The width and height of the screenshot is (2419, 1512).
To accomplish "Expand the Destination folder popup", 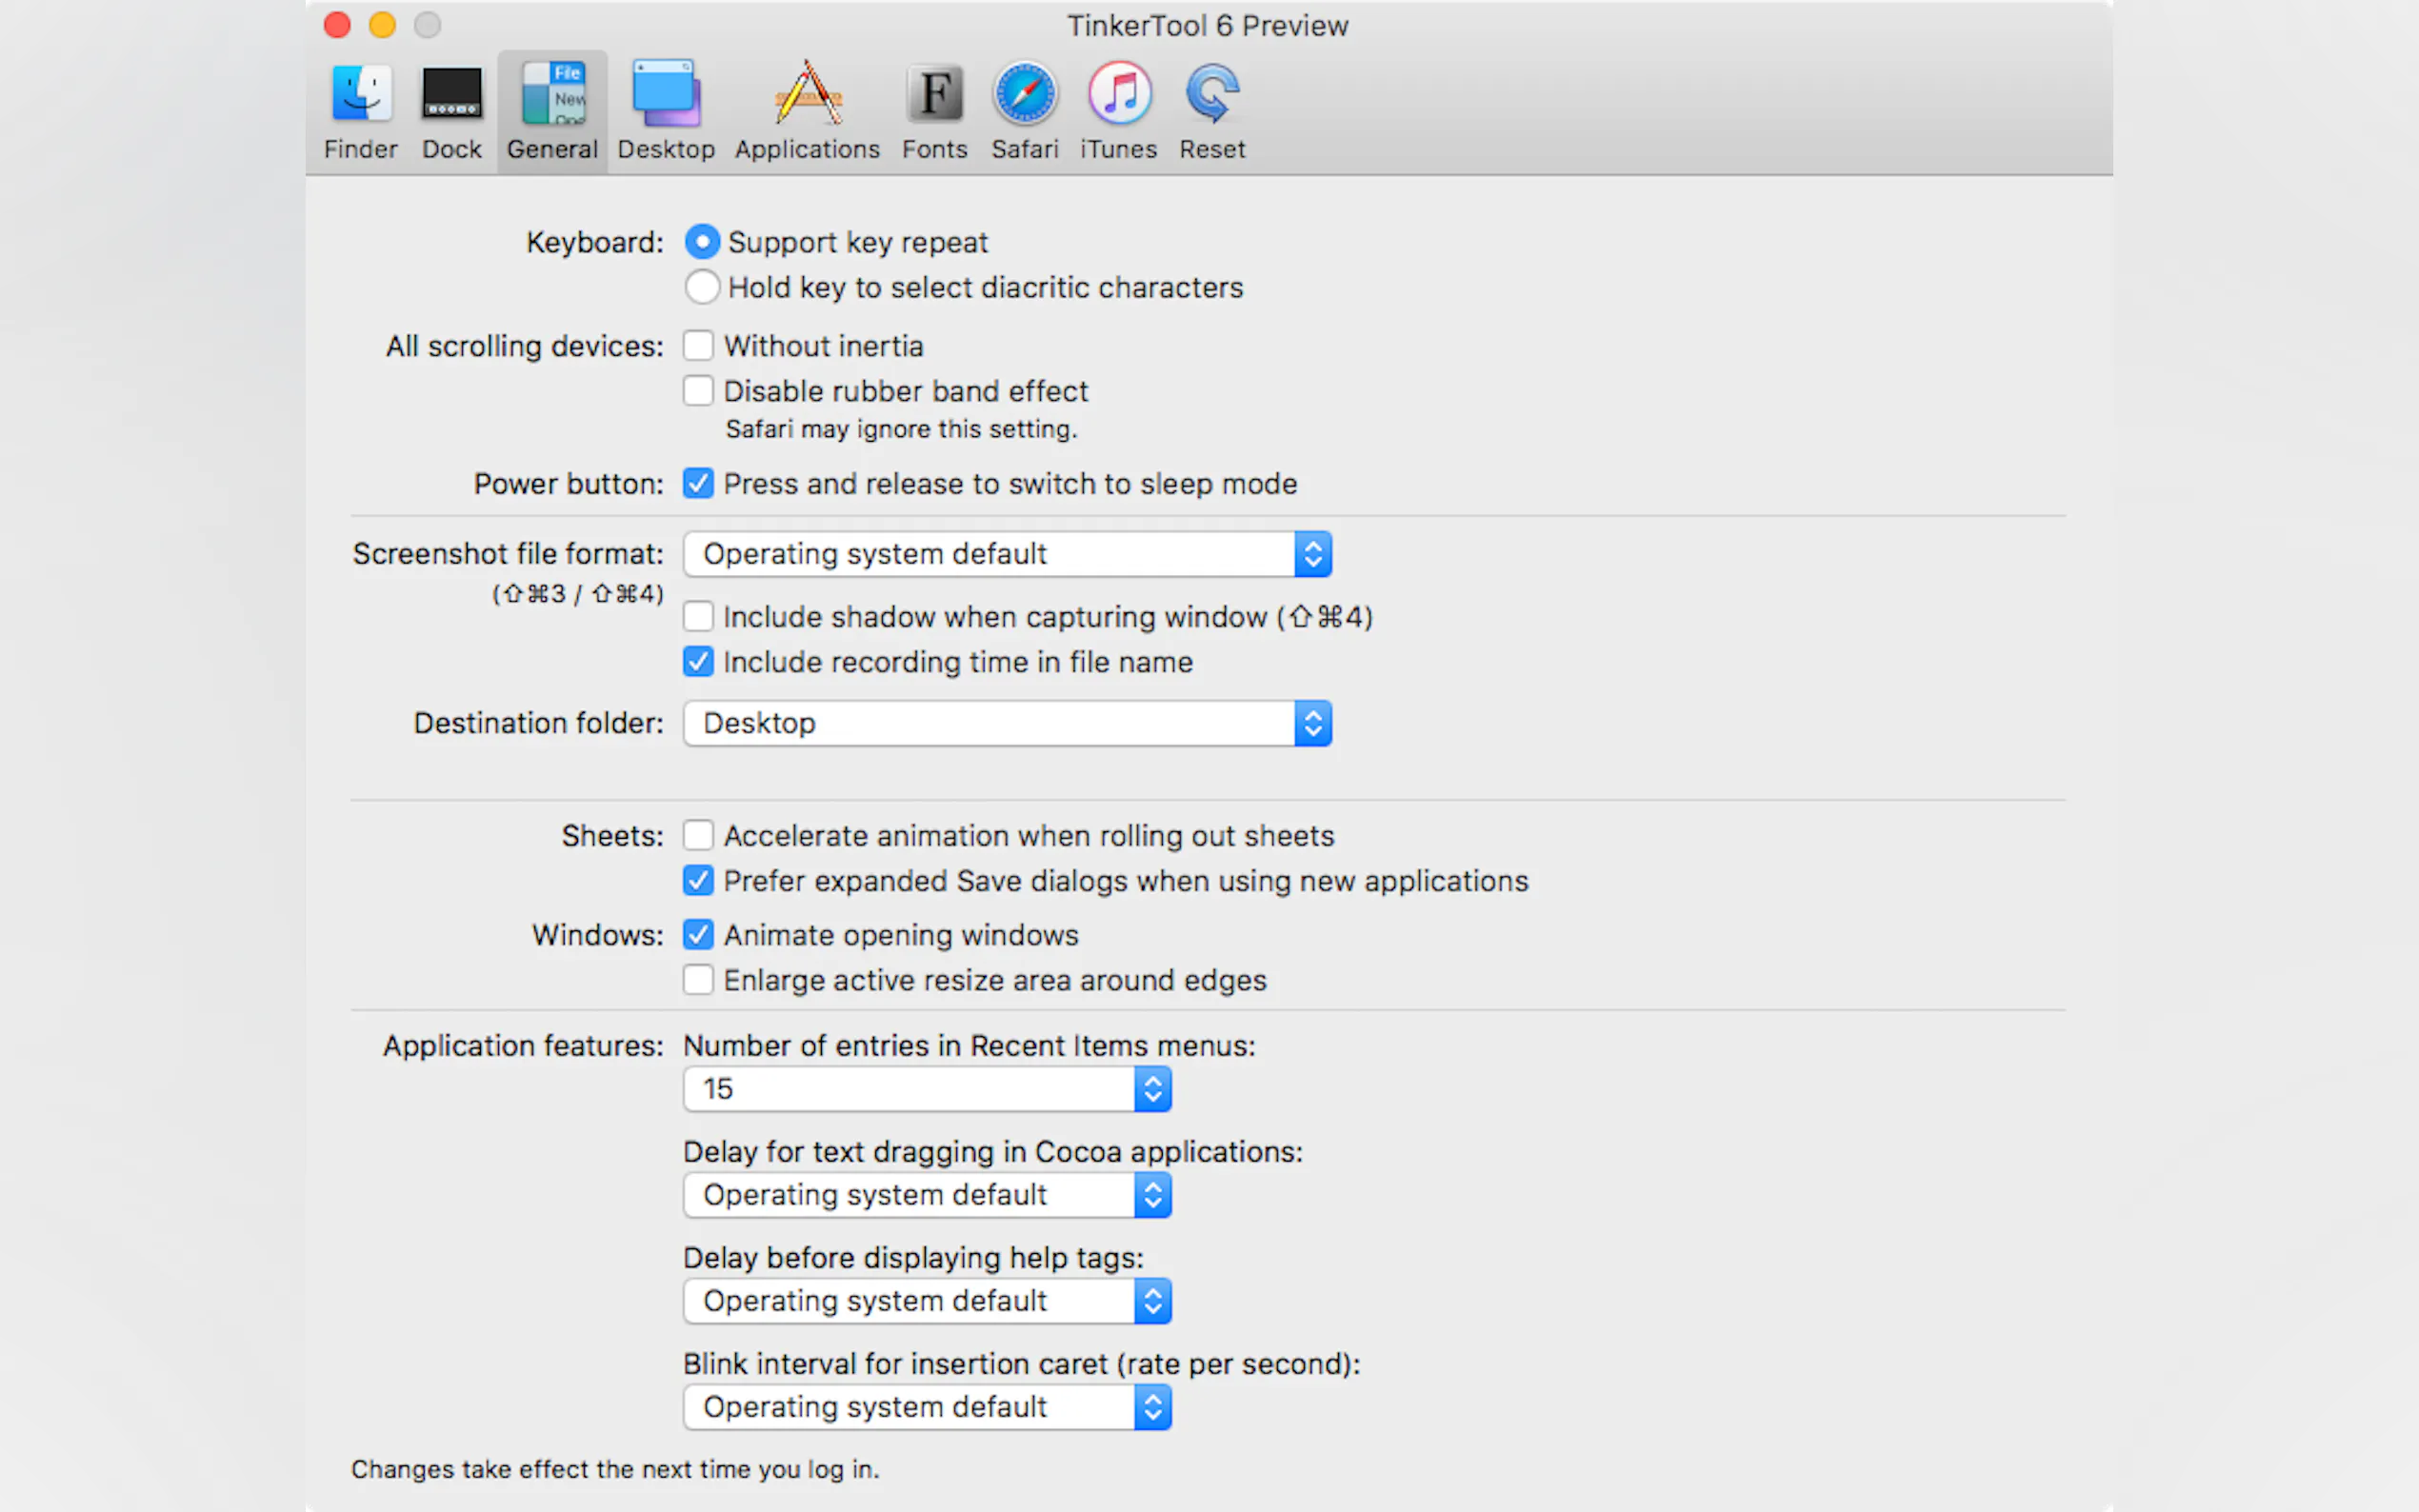I will tap(1007, 723).
